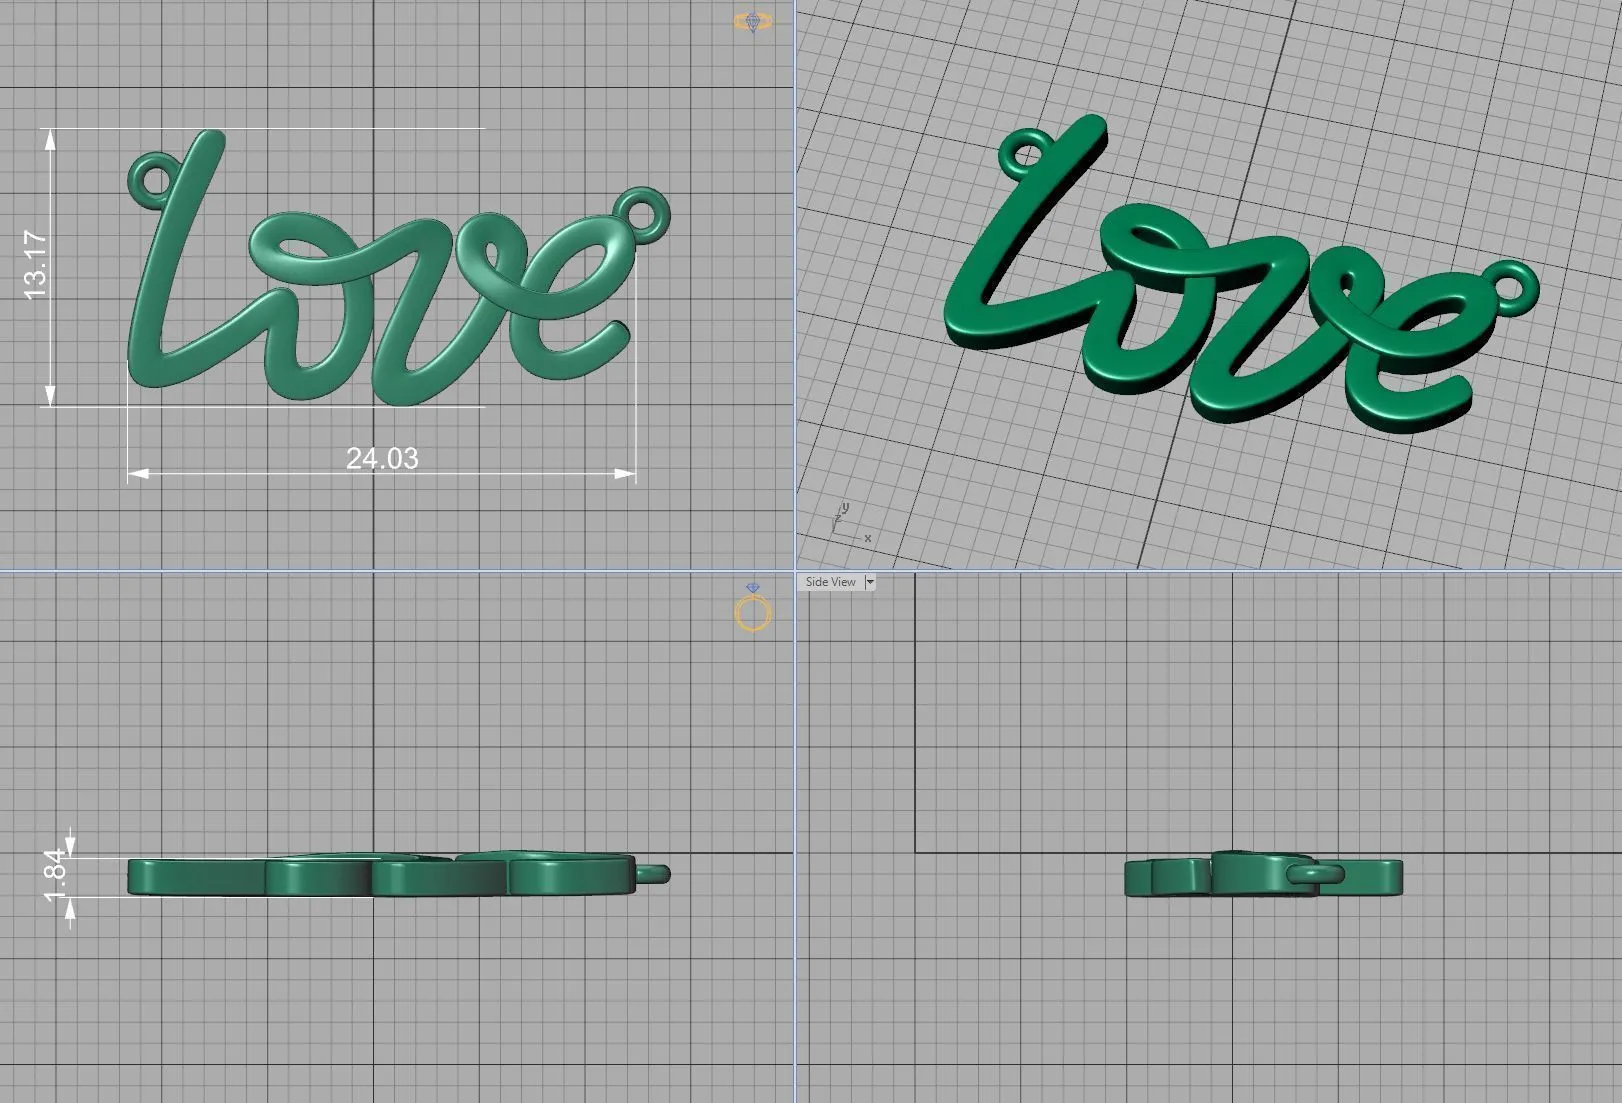Click the Side View viewport label
1622x1103 pixels.
[830, 582]
